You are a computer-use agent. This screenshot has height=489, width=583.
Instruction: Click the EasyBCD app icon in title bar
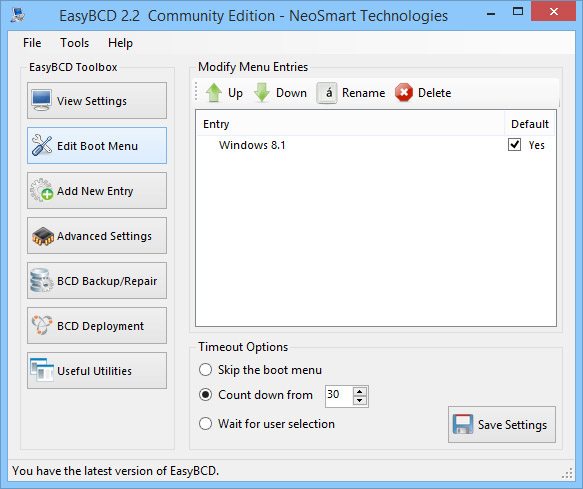tap(18, 15)
